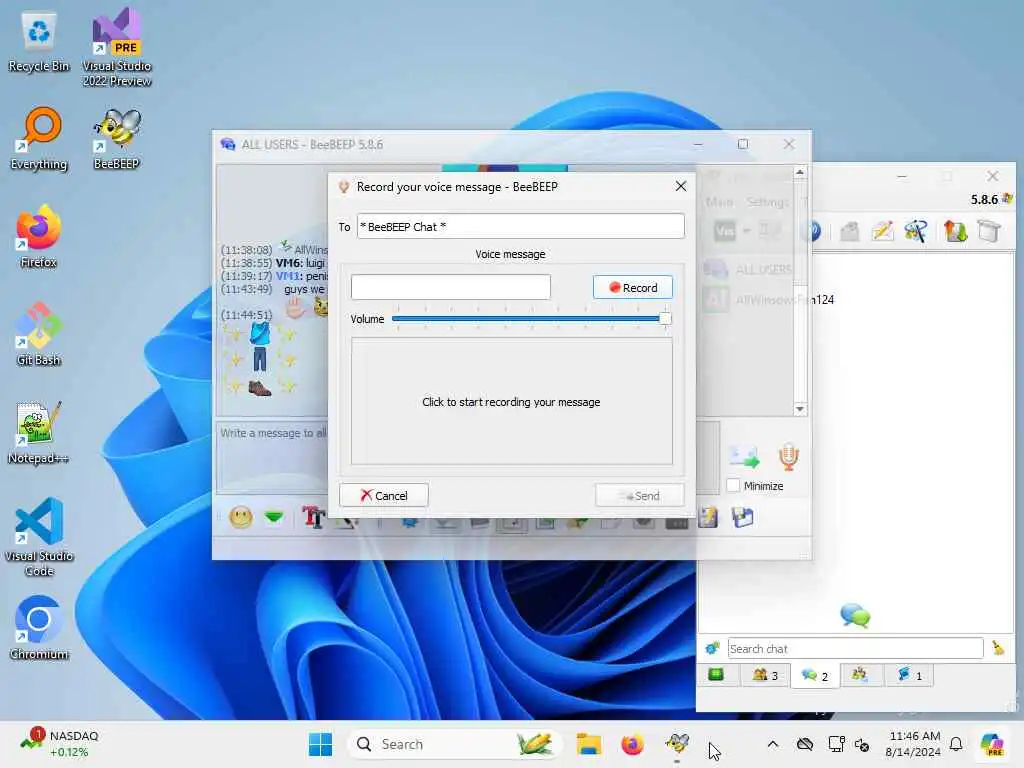
Task: Switch to the chats tab showing 2
Action: [x=815, y=675]
